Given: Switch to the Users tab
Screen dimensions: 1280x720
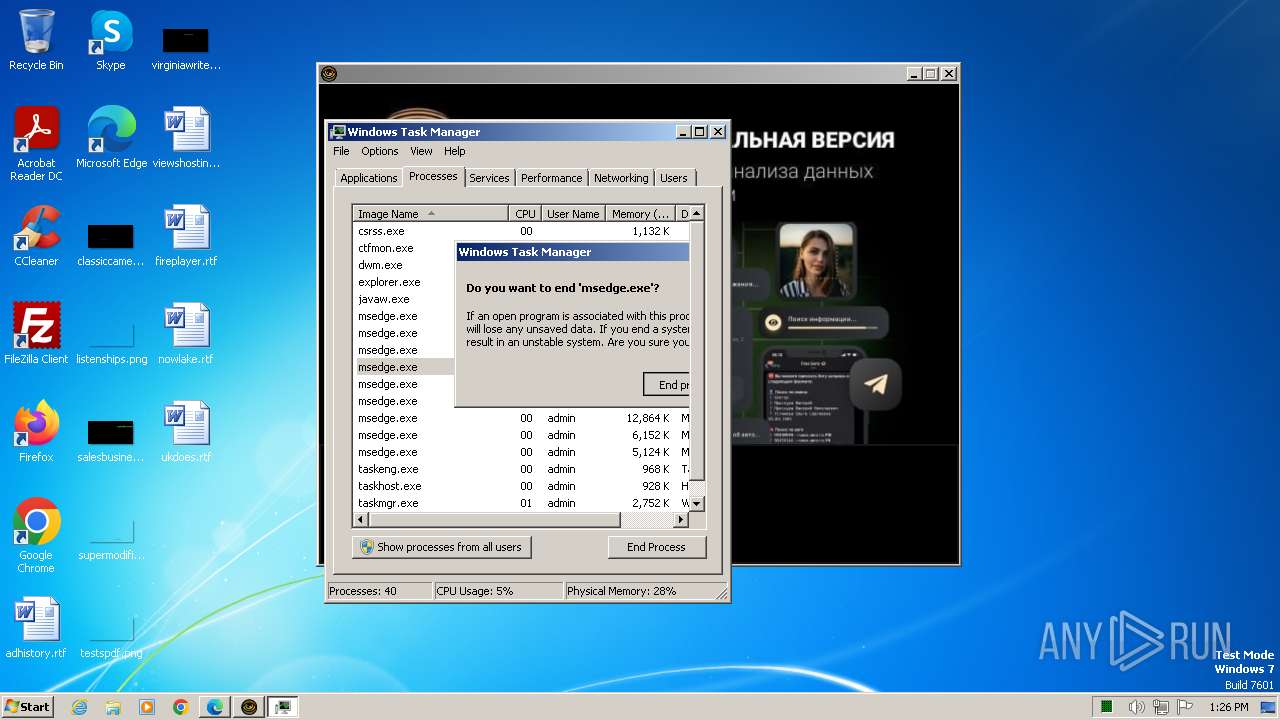Looking at the screenshot, I should [674, 178].
